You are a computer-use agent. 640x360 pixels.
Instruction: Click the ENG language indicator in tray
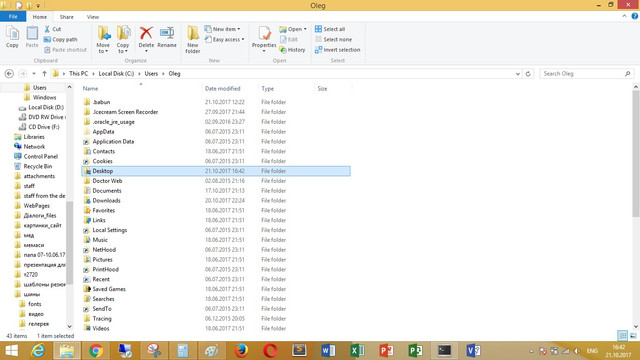pyautogui.click(x=592, y=351)
